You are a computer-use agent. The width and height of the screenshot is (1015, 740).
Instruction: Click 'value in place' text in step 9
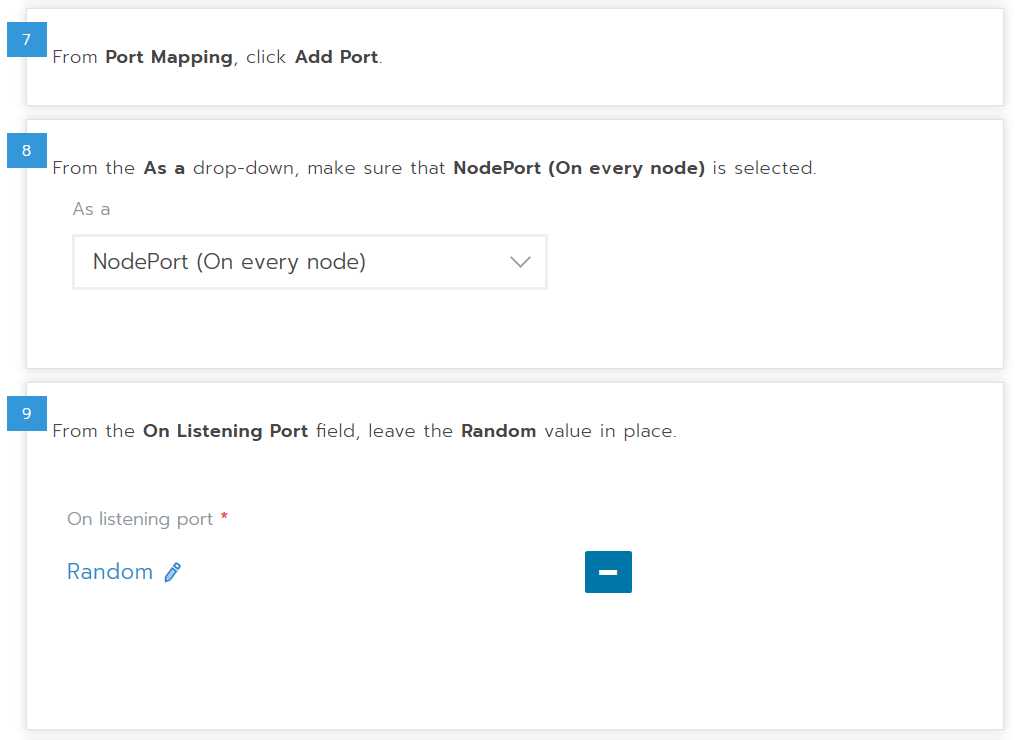pos(610,431)
